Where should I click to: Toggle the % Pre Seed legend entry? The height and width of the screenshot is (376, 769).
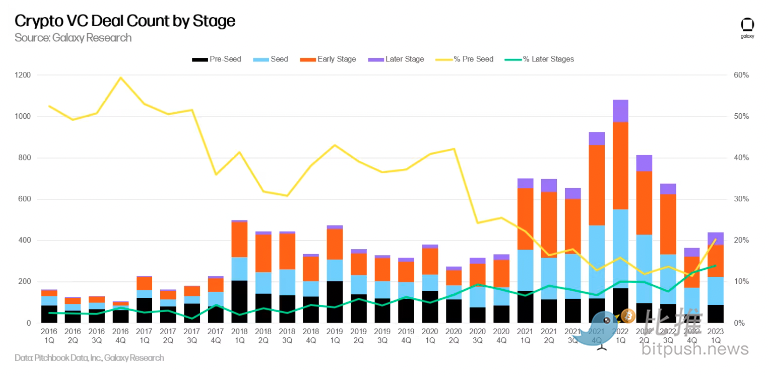coord(464,59)
